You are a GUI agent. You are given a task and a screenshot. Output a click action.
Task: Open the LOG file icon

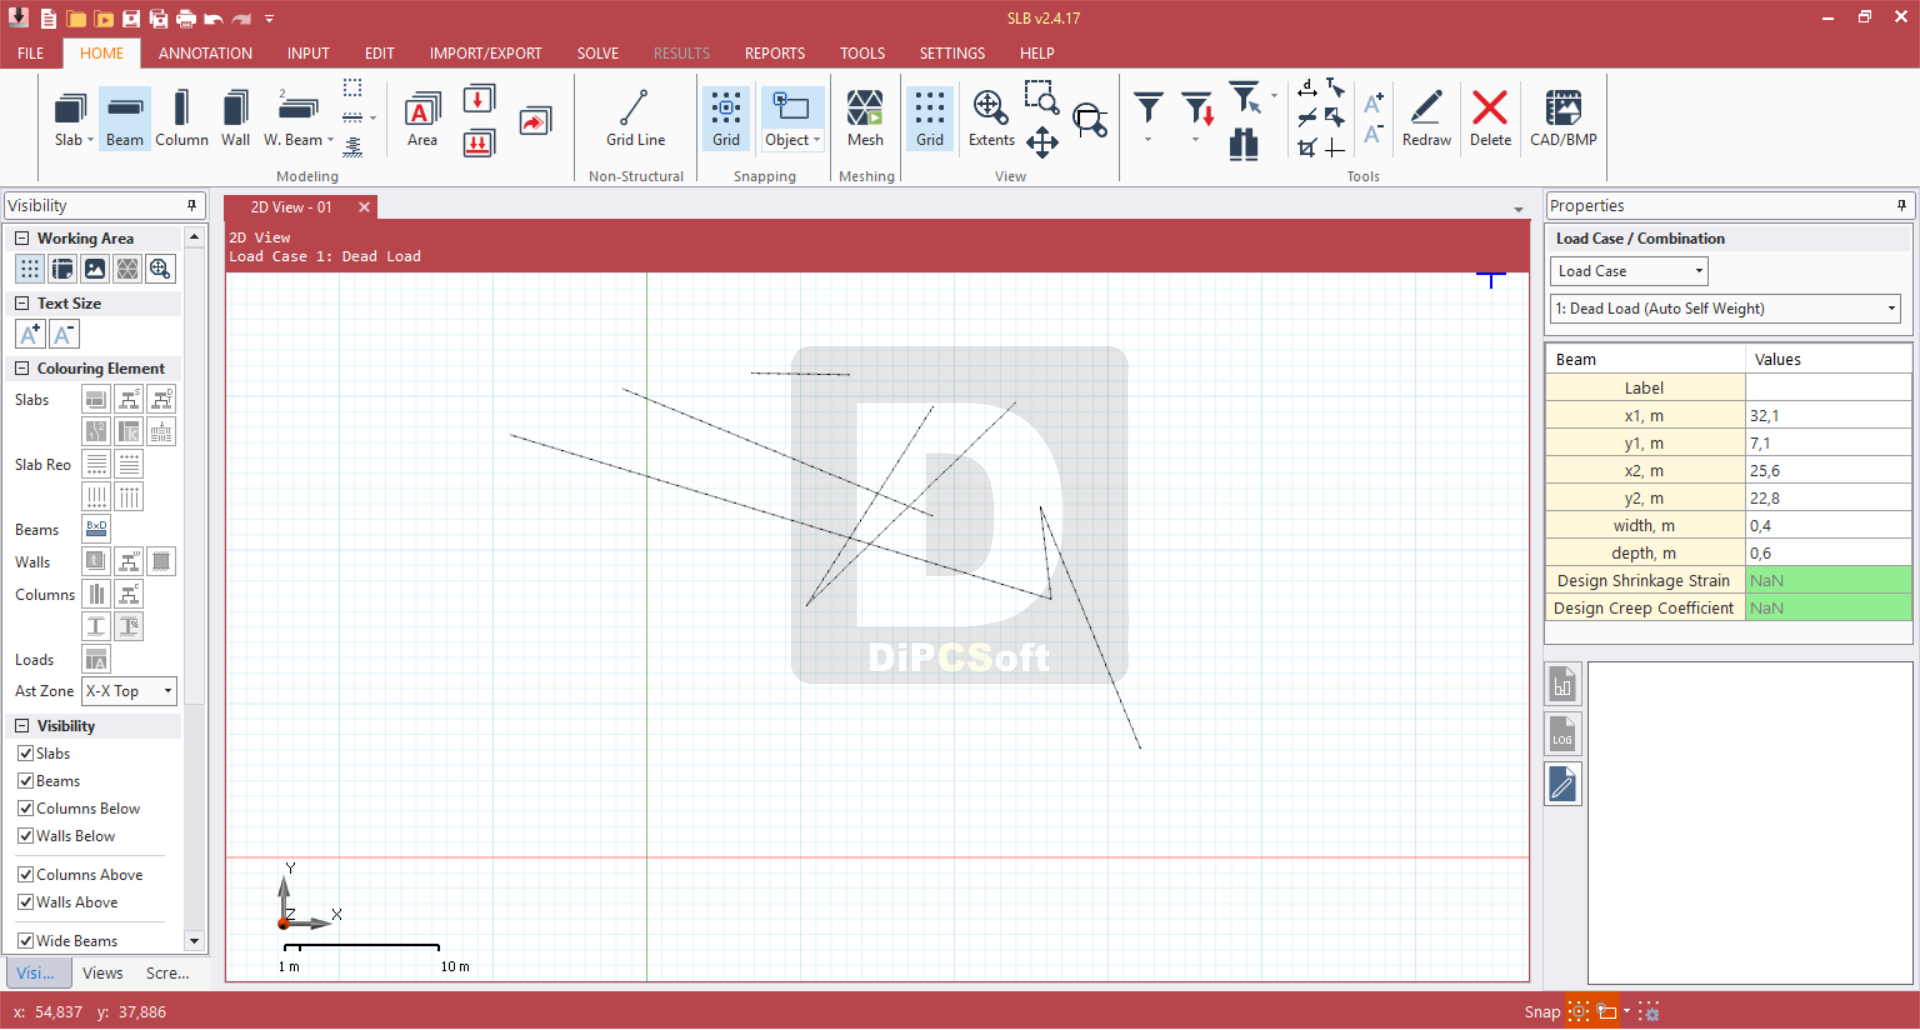1562,735
